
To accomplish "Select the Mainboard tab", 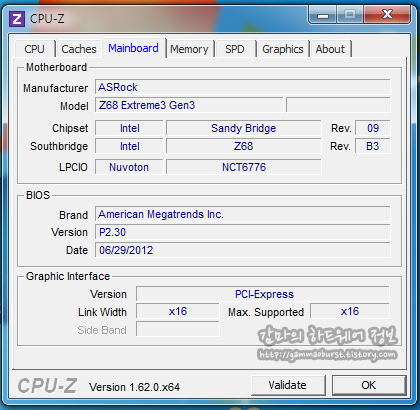I will (133, 48).
